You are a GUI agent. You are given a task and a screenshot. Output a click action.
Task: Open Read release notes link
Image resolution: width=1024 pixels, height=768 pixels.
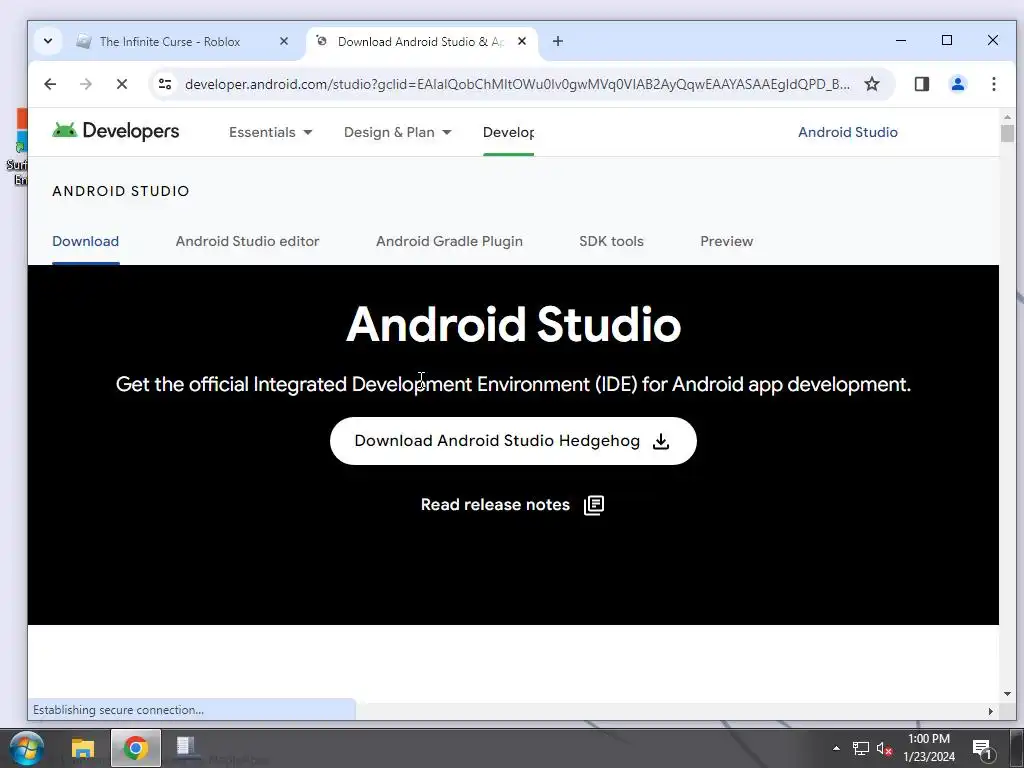point(495,505)
